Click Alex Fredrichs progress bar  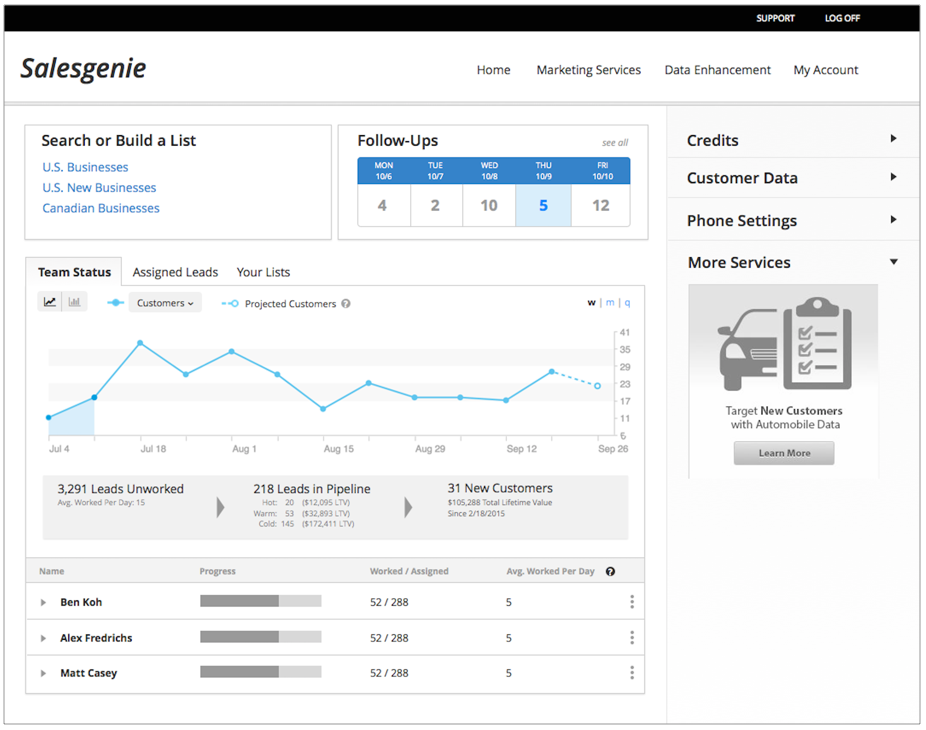point(260,637)
